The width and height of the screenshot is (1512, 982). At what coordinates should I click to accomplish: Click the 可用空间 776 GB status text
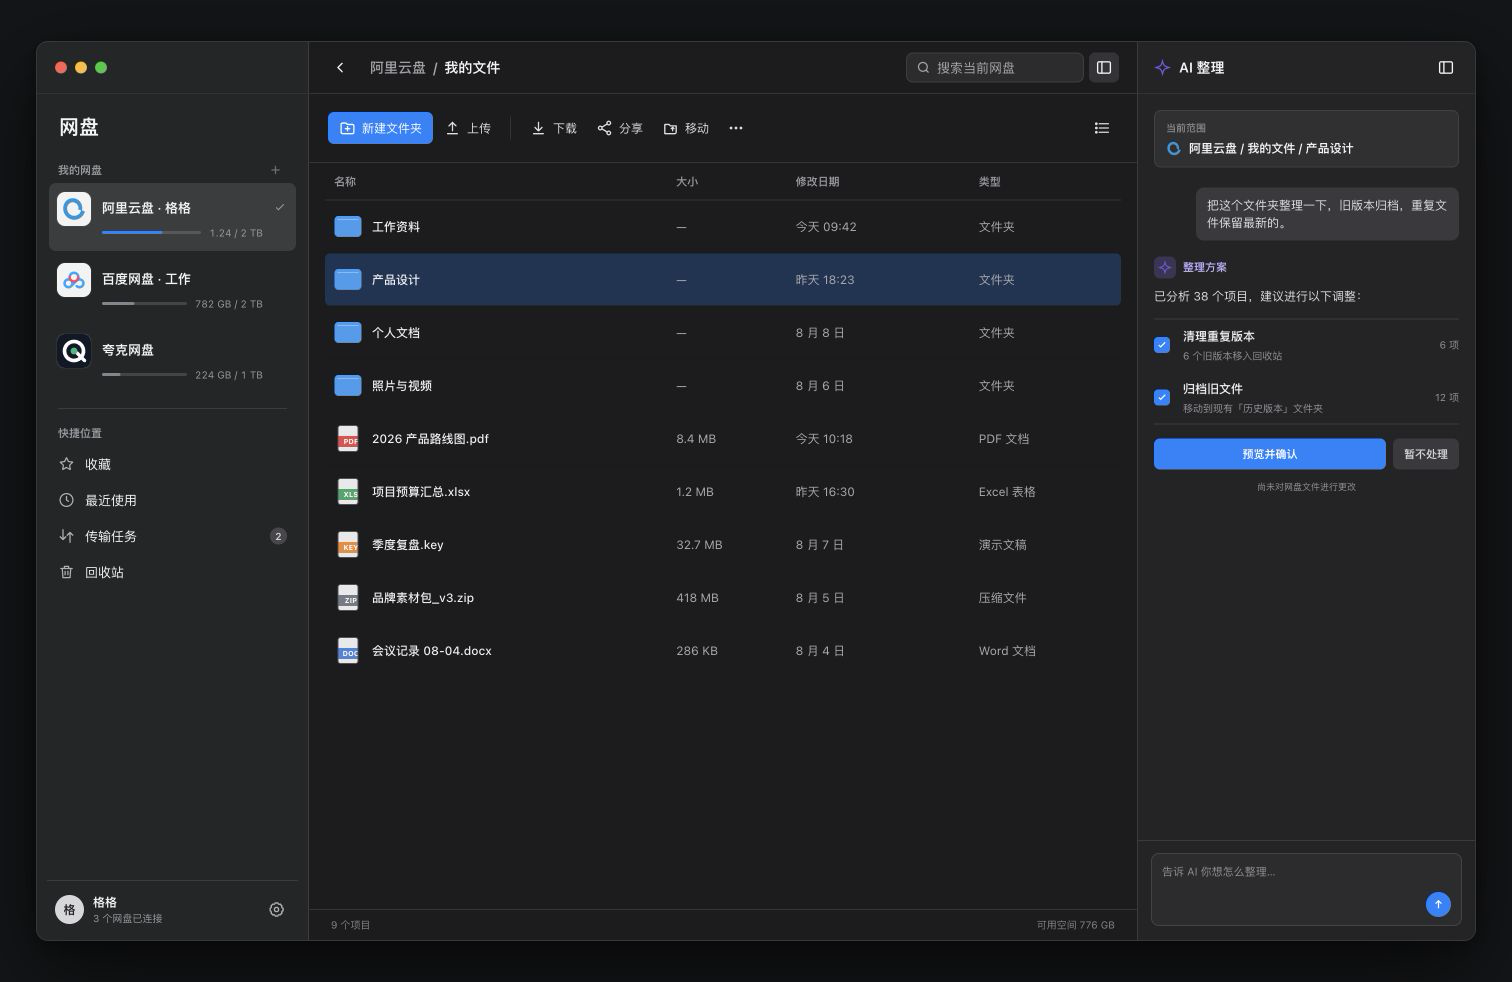[1075, 925]
